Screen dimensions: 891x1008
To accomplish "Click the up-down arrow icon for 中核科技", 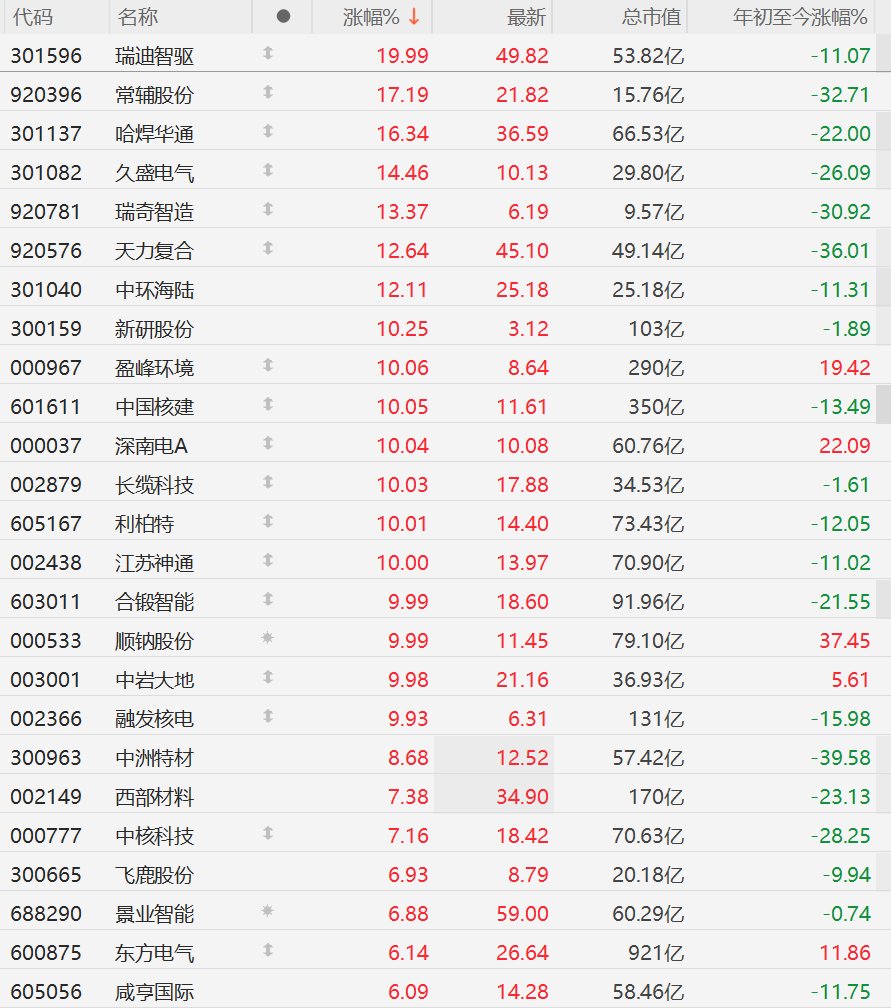I will click(268, 833).
